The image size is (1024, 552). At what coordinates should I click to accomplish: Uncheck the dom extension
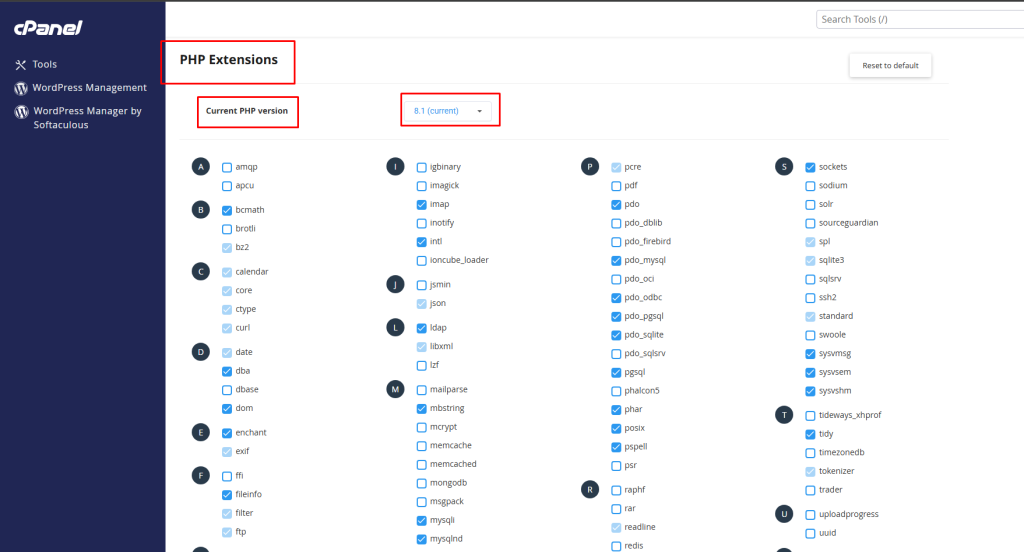coord(227,409)
